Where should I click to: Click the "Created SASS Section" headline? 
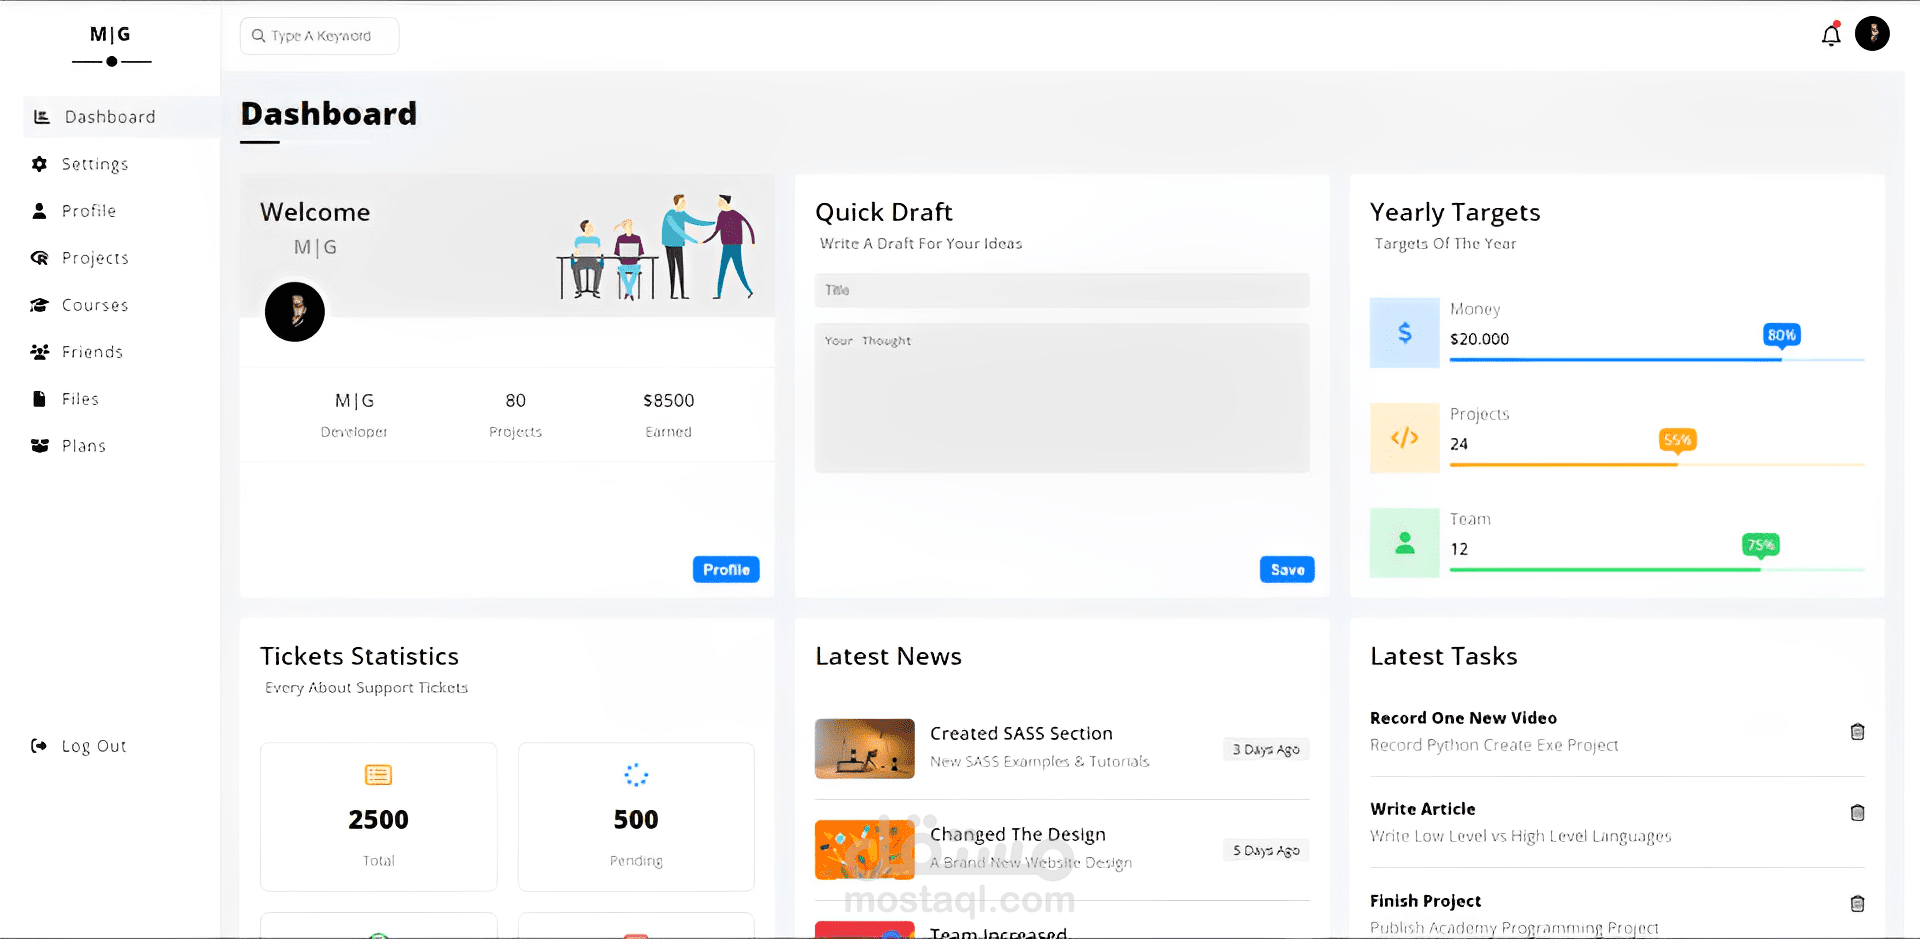1021,733
